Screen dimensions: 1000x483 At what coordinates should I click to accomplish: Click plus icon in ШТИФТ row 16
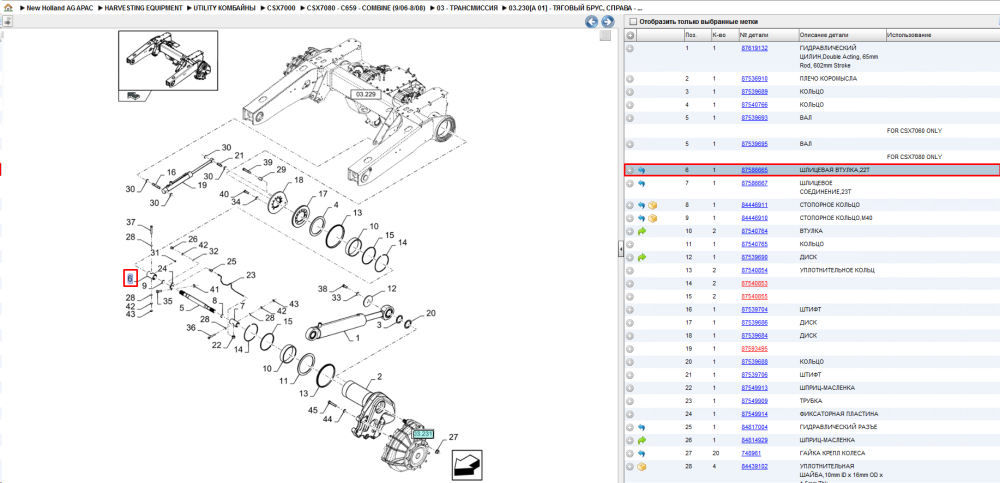click(x=629, y=309)
